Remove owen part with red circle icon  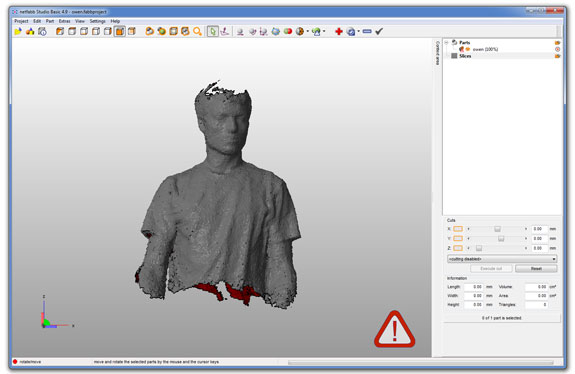[x=557, y=49]
